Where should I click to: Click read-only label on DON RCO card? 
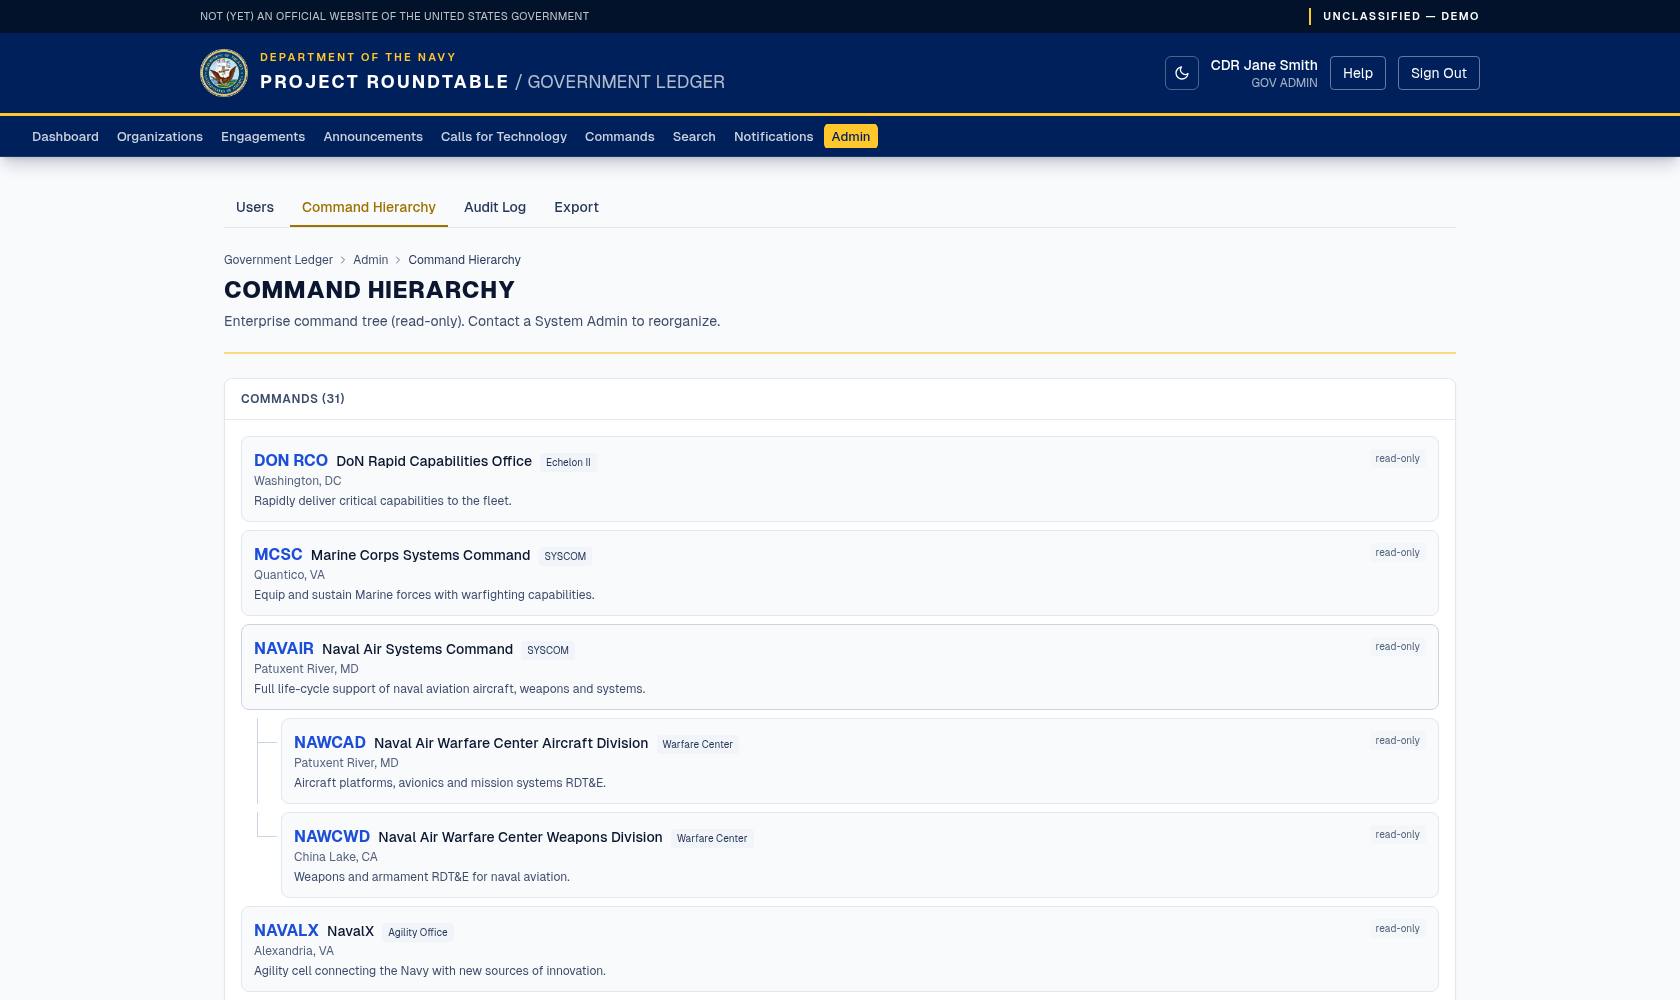[1397, 459]
